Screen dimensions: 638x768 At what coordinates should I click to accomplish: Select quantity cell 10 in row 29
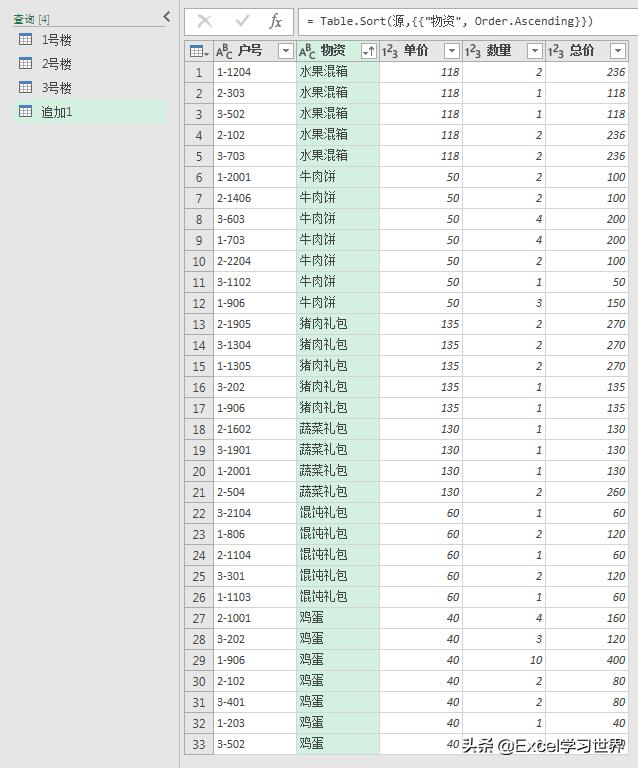[504, 660]
